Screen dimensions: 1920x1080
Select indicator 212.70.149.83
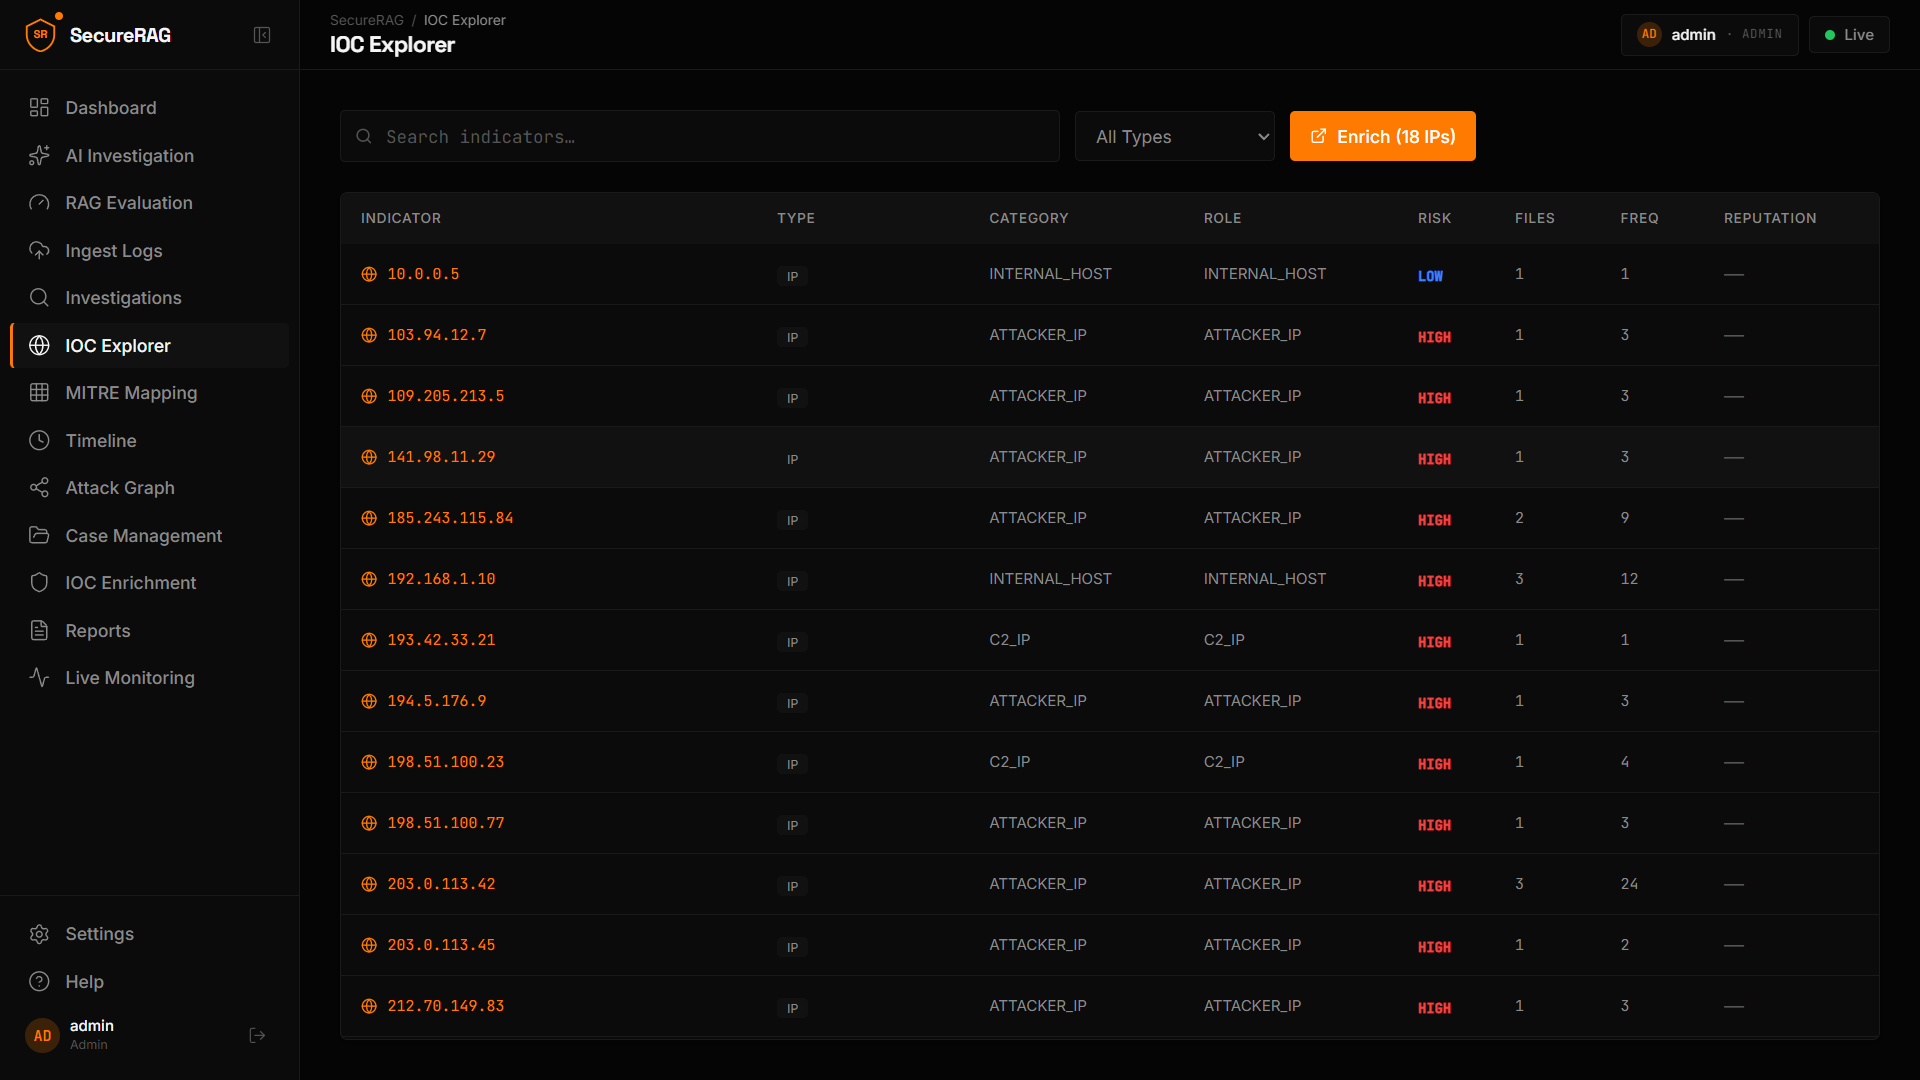(446, 1006)
